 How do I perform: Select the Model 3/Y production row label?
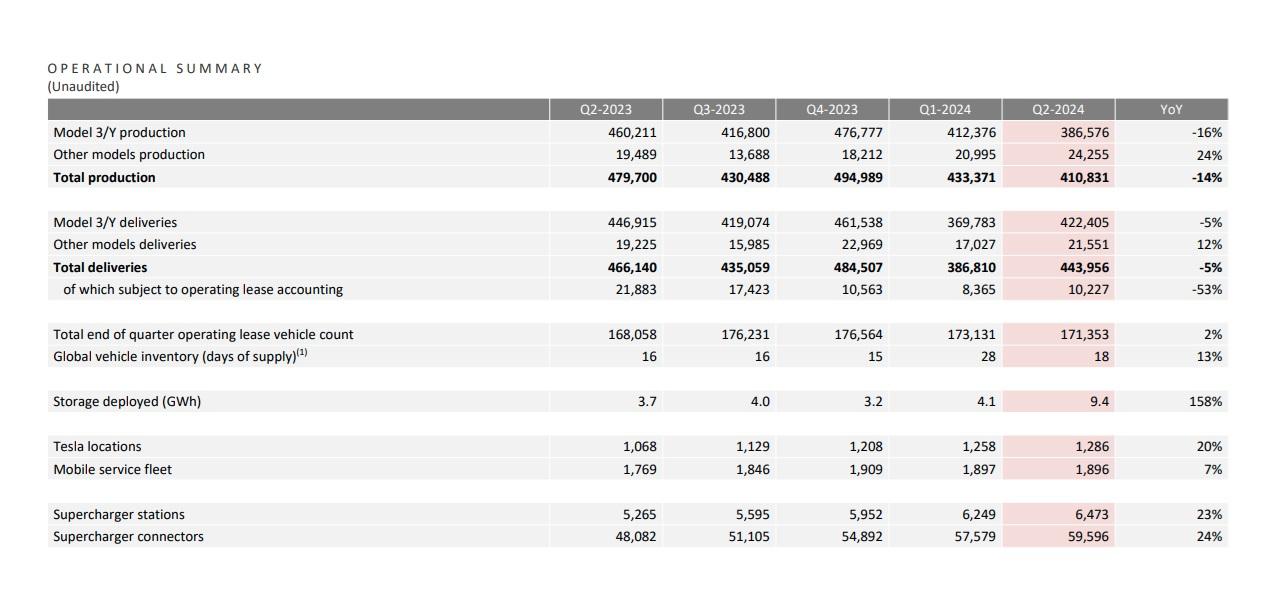119,132
